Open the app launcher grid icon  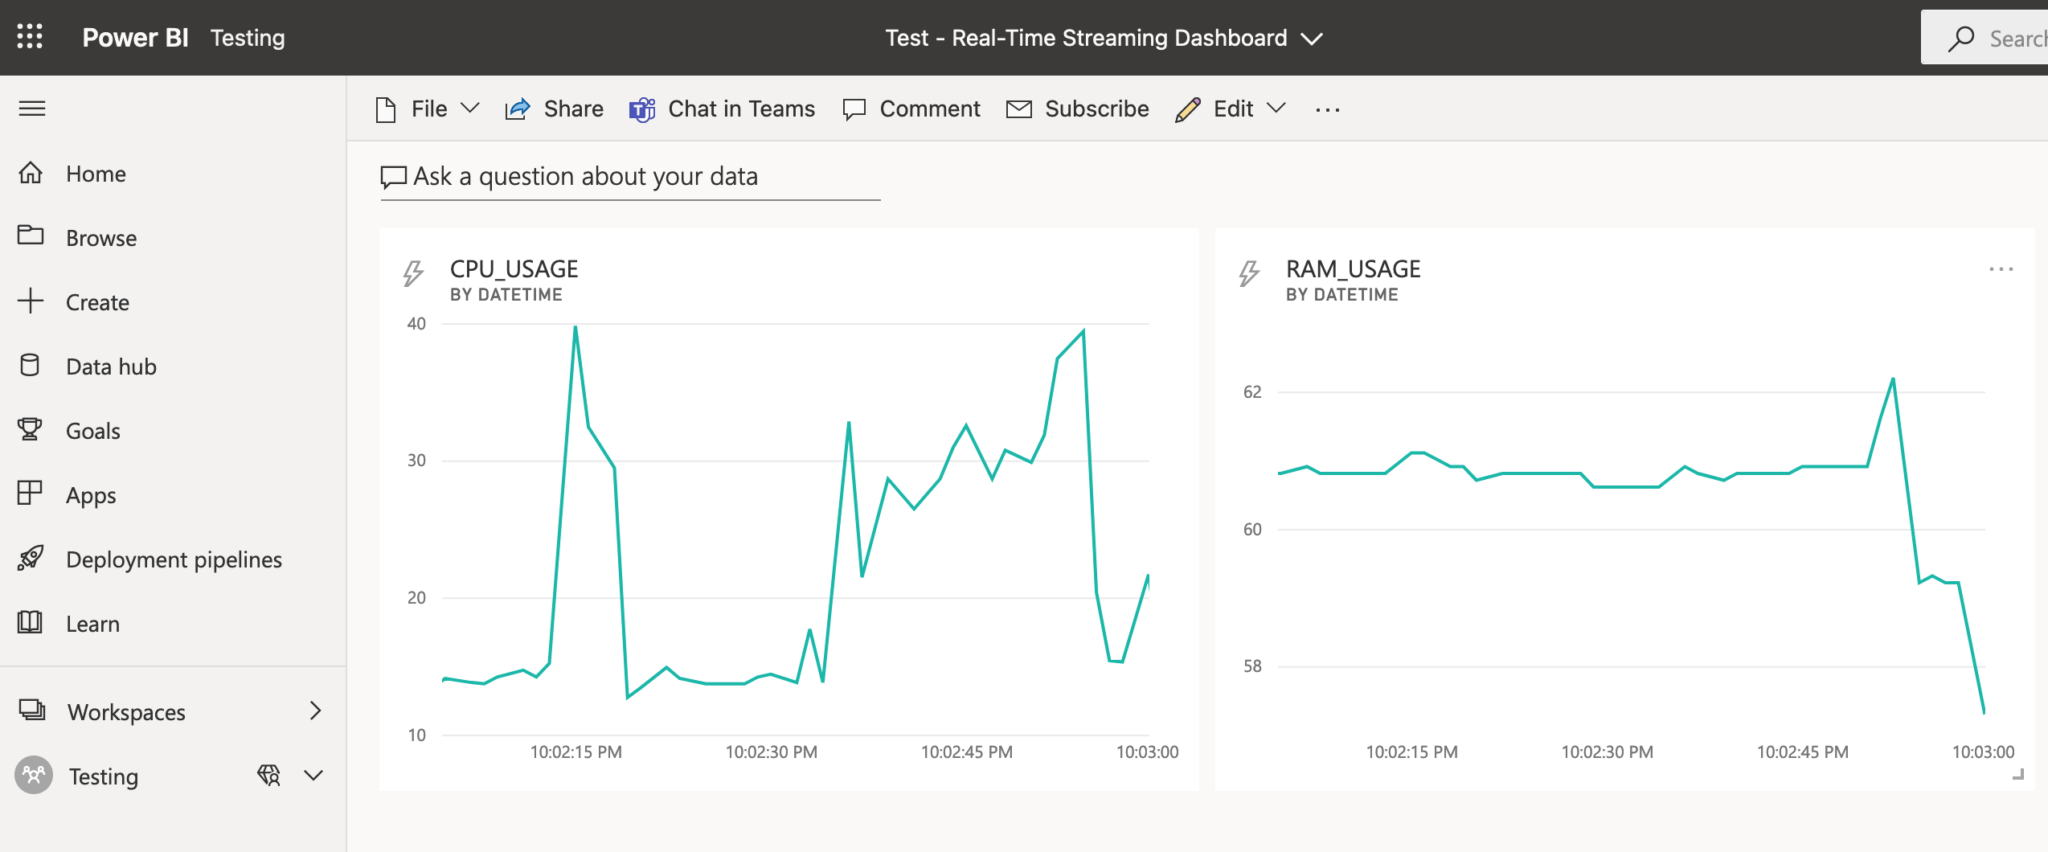[30, 37]
